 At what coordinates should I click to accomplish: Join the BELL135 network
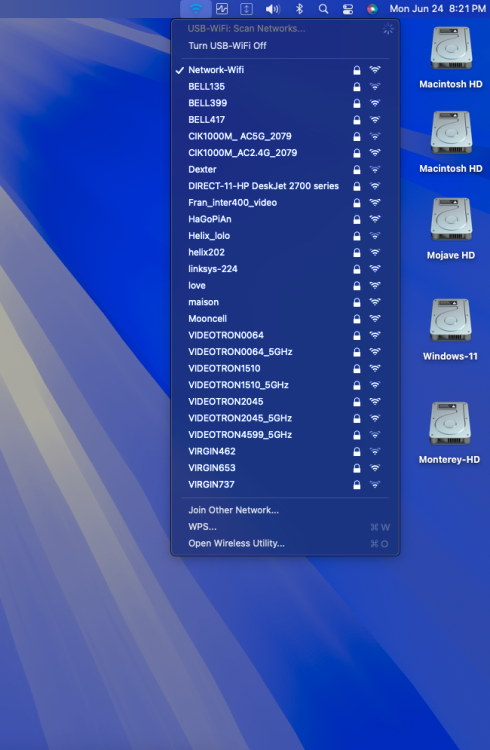(285, 87)
